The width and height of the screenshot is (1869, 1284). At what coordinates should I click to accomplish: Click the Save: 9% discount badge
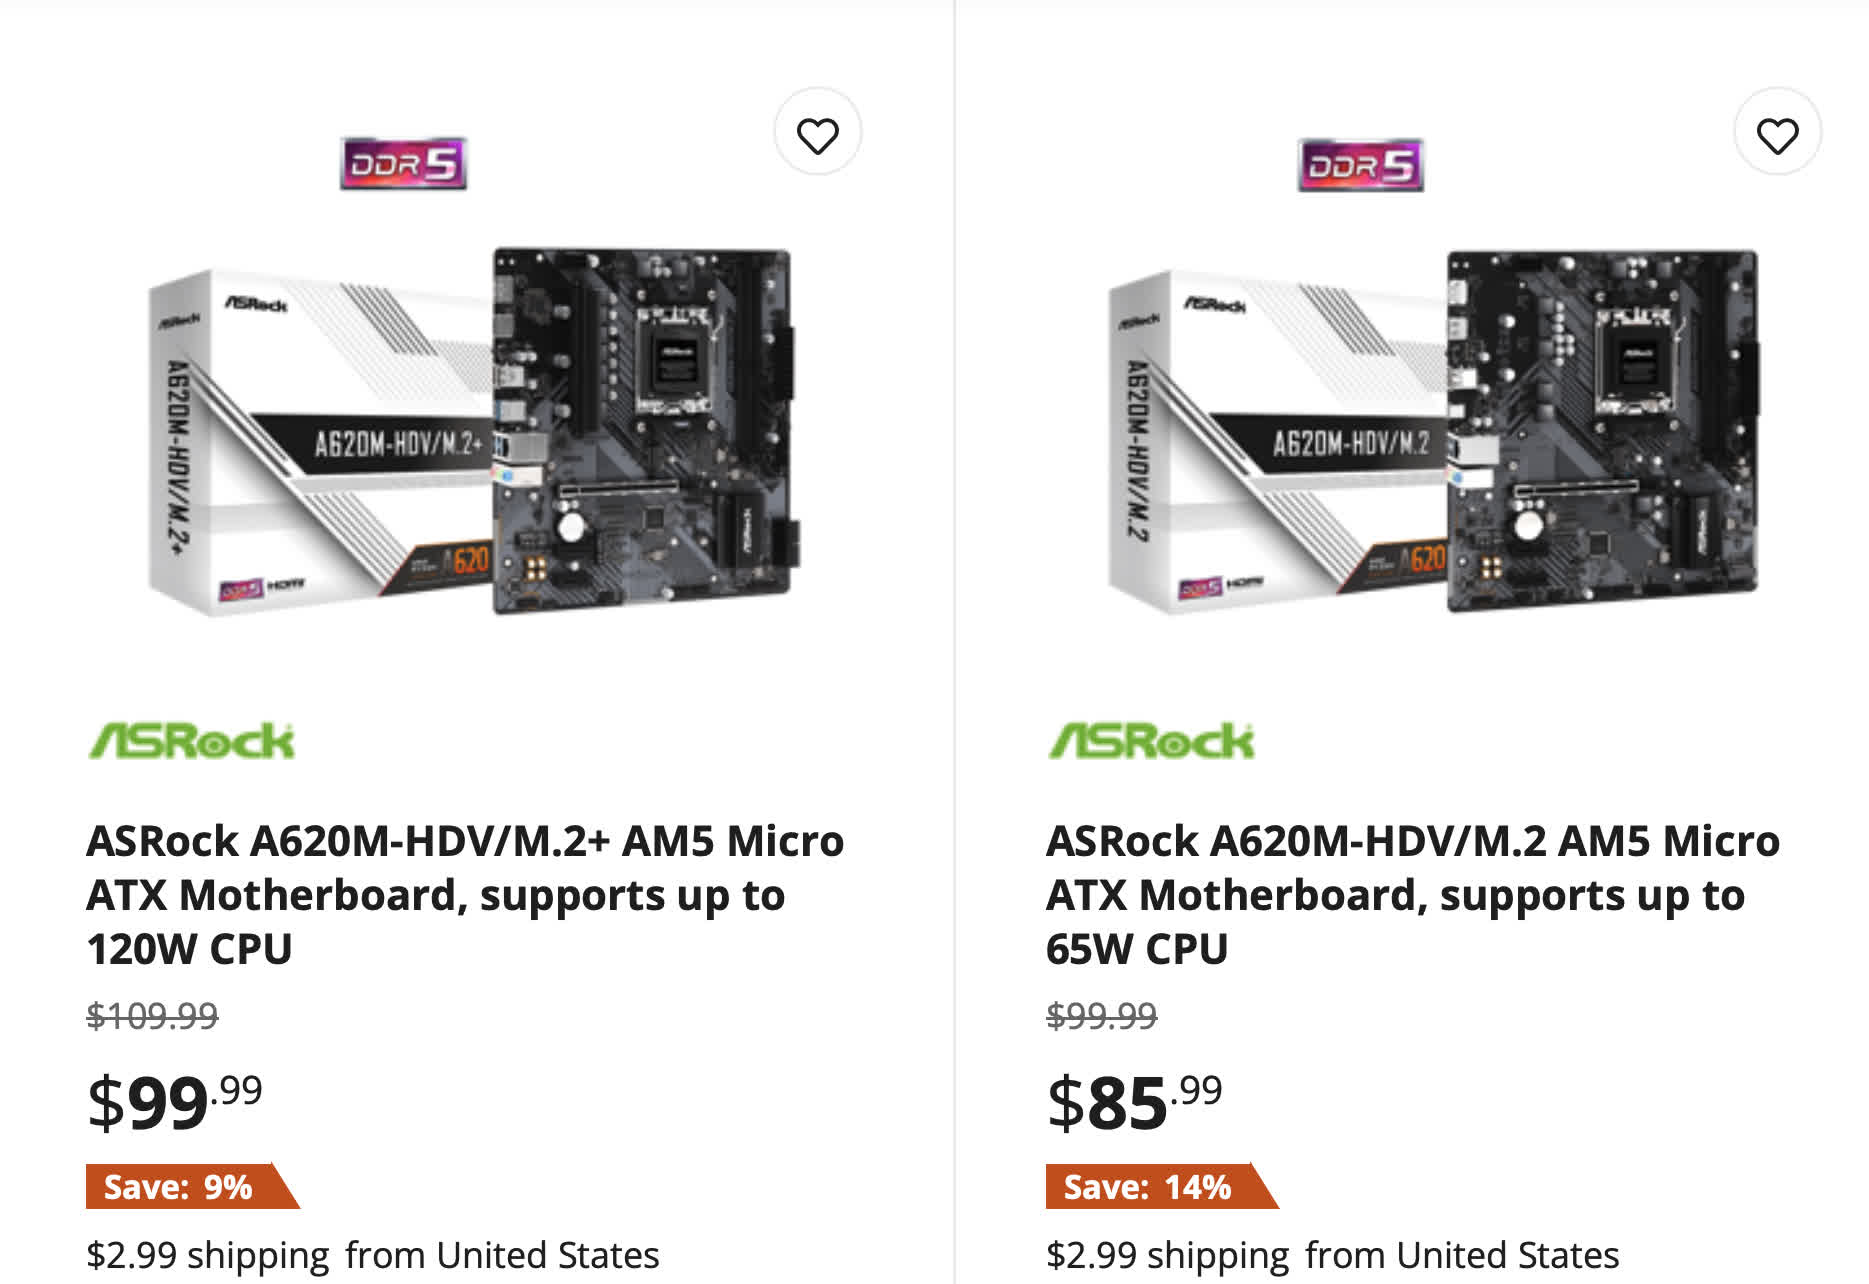[x=192, y=1186]
